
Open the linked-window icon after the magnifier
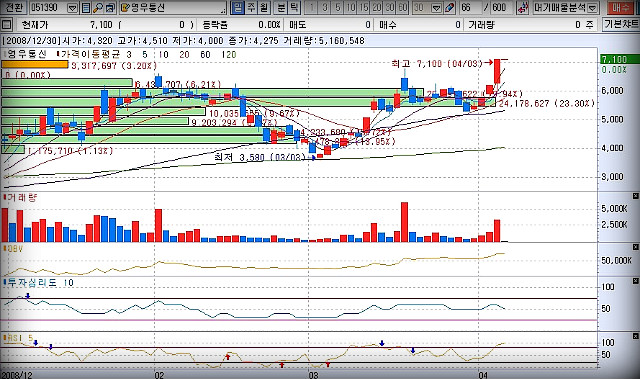[110, 8]
